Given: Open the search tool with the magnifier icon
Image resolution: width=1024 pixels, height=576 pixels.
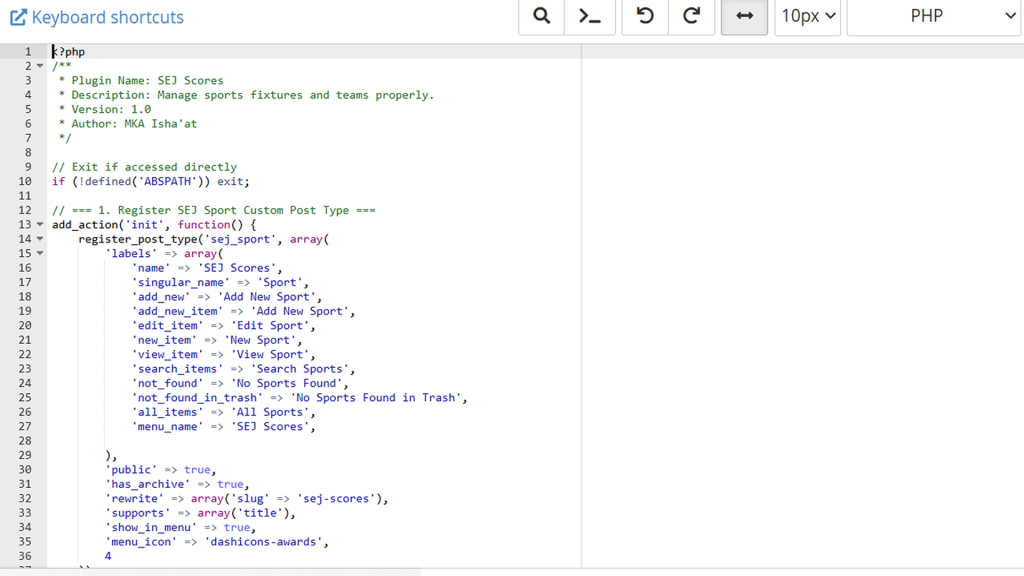Looking at the screenshot, I should pos(541,17).
